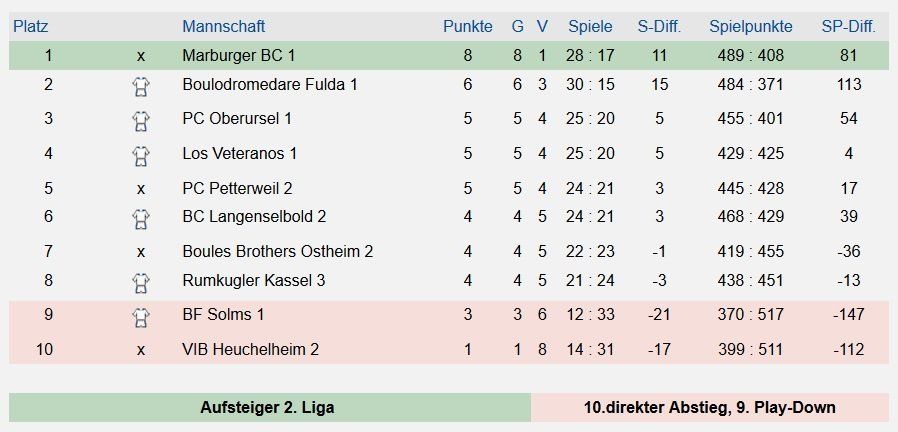
Task: Click the pink direkter Abstieg legend box
Action: point(709,407)
